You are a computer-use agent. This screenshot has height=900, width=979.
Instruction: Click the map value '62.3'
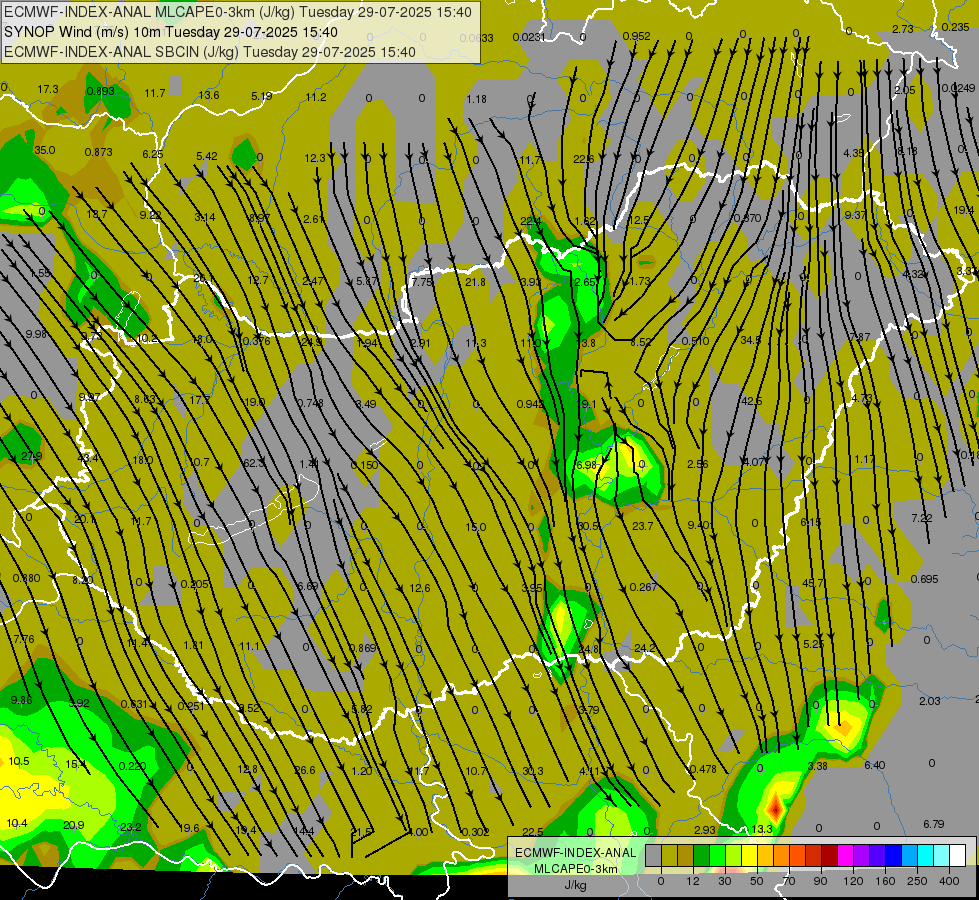pos(253,463)
